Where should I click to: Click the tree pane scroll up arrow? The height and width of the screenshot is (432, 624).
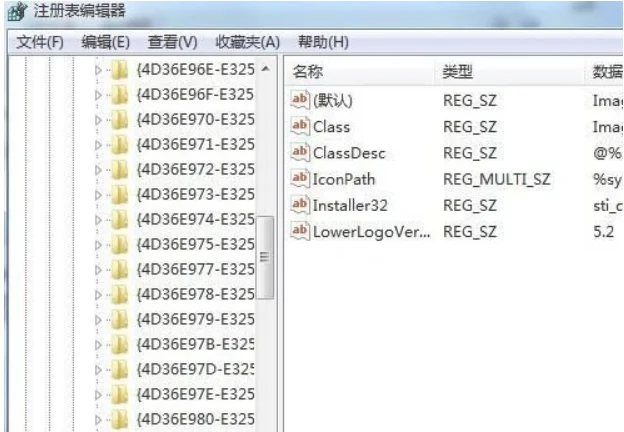265,69
